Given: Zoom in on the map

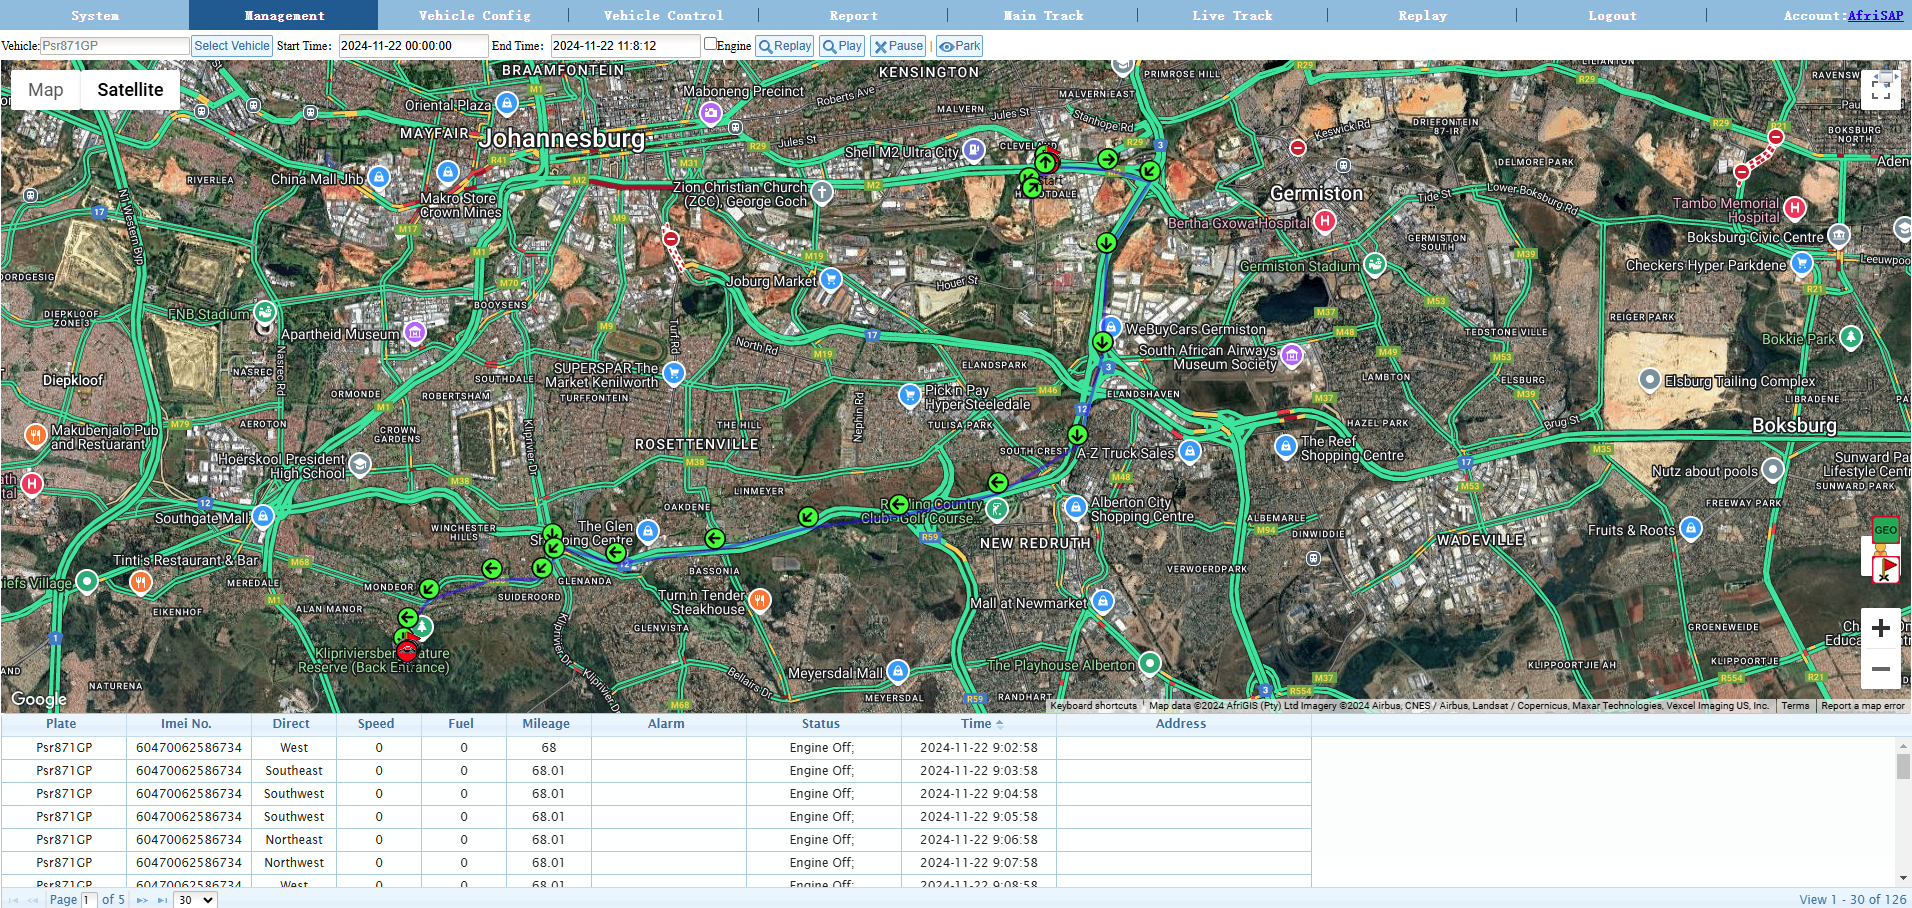Looking at the screenshot, I should coord(1880,628).
